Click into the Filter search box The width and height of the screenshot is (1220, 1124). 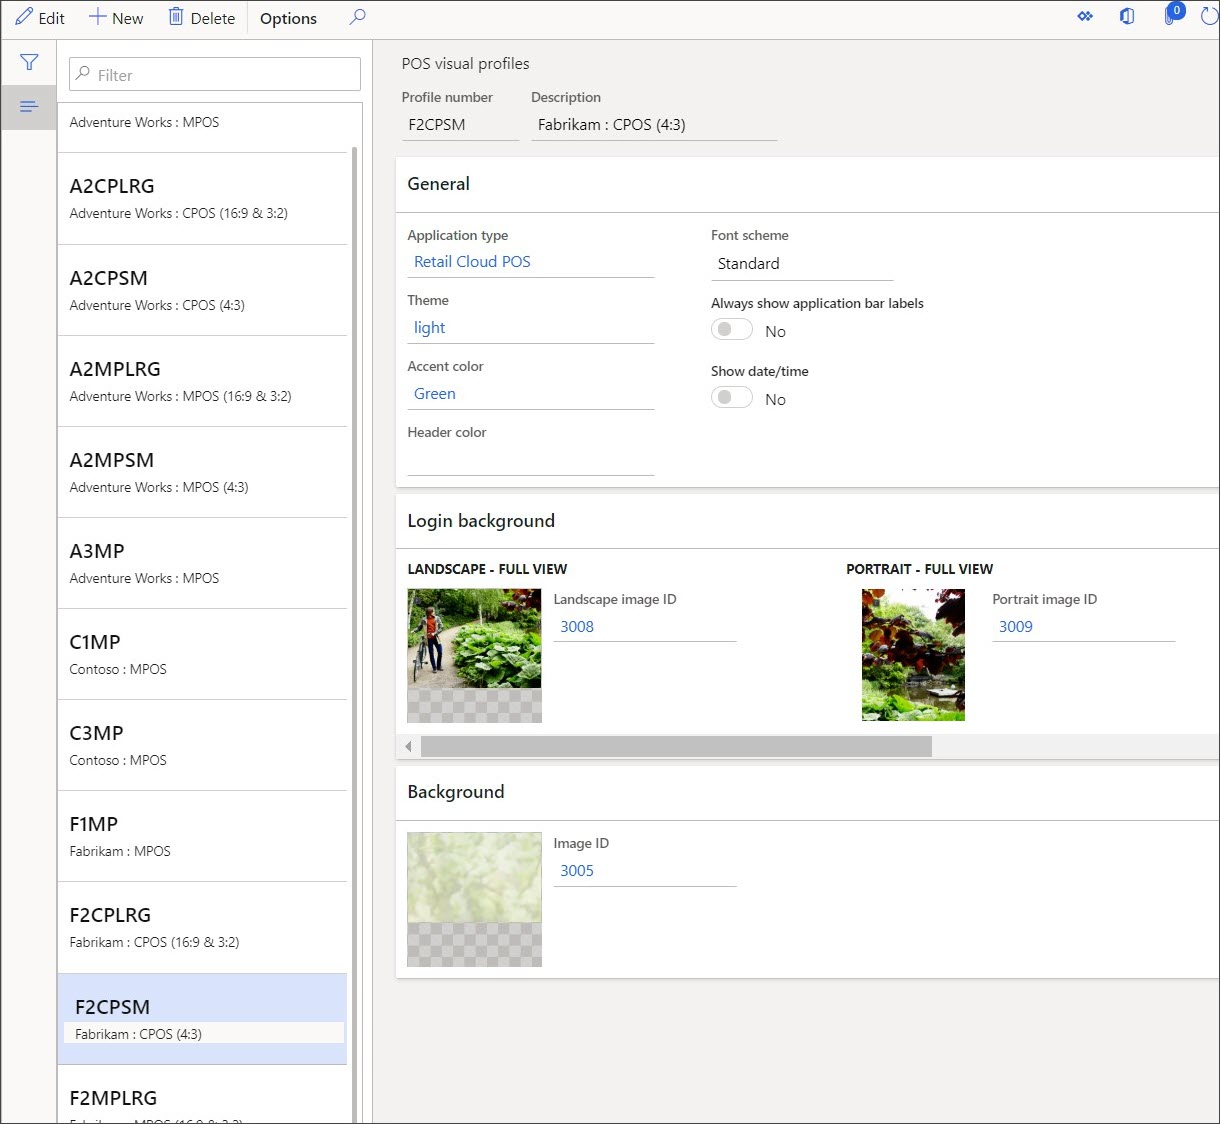(x=215, y=75)
